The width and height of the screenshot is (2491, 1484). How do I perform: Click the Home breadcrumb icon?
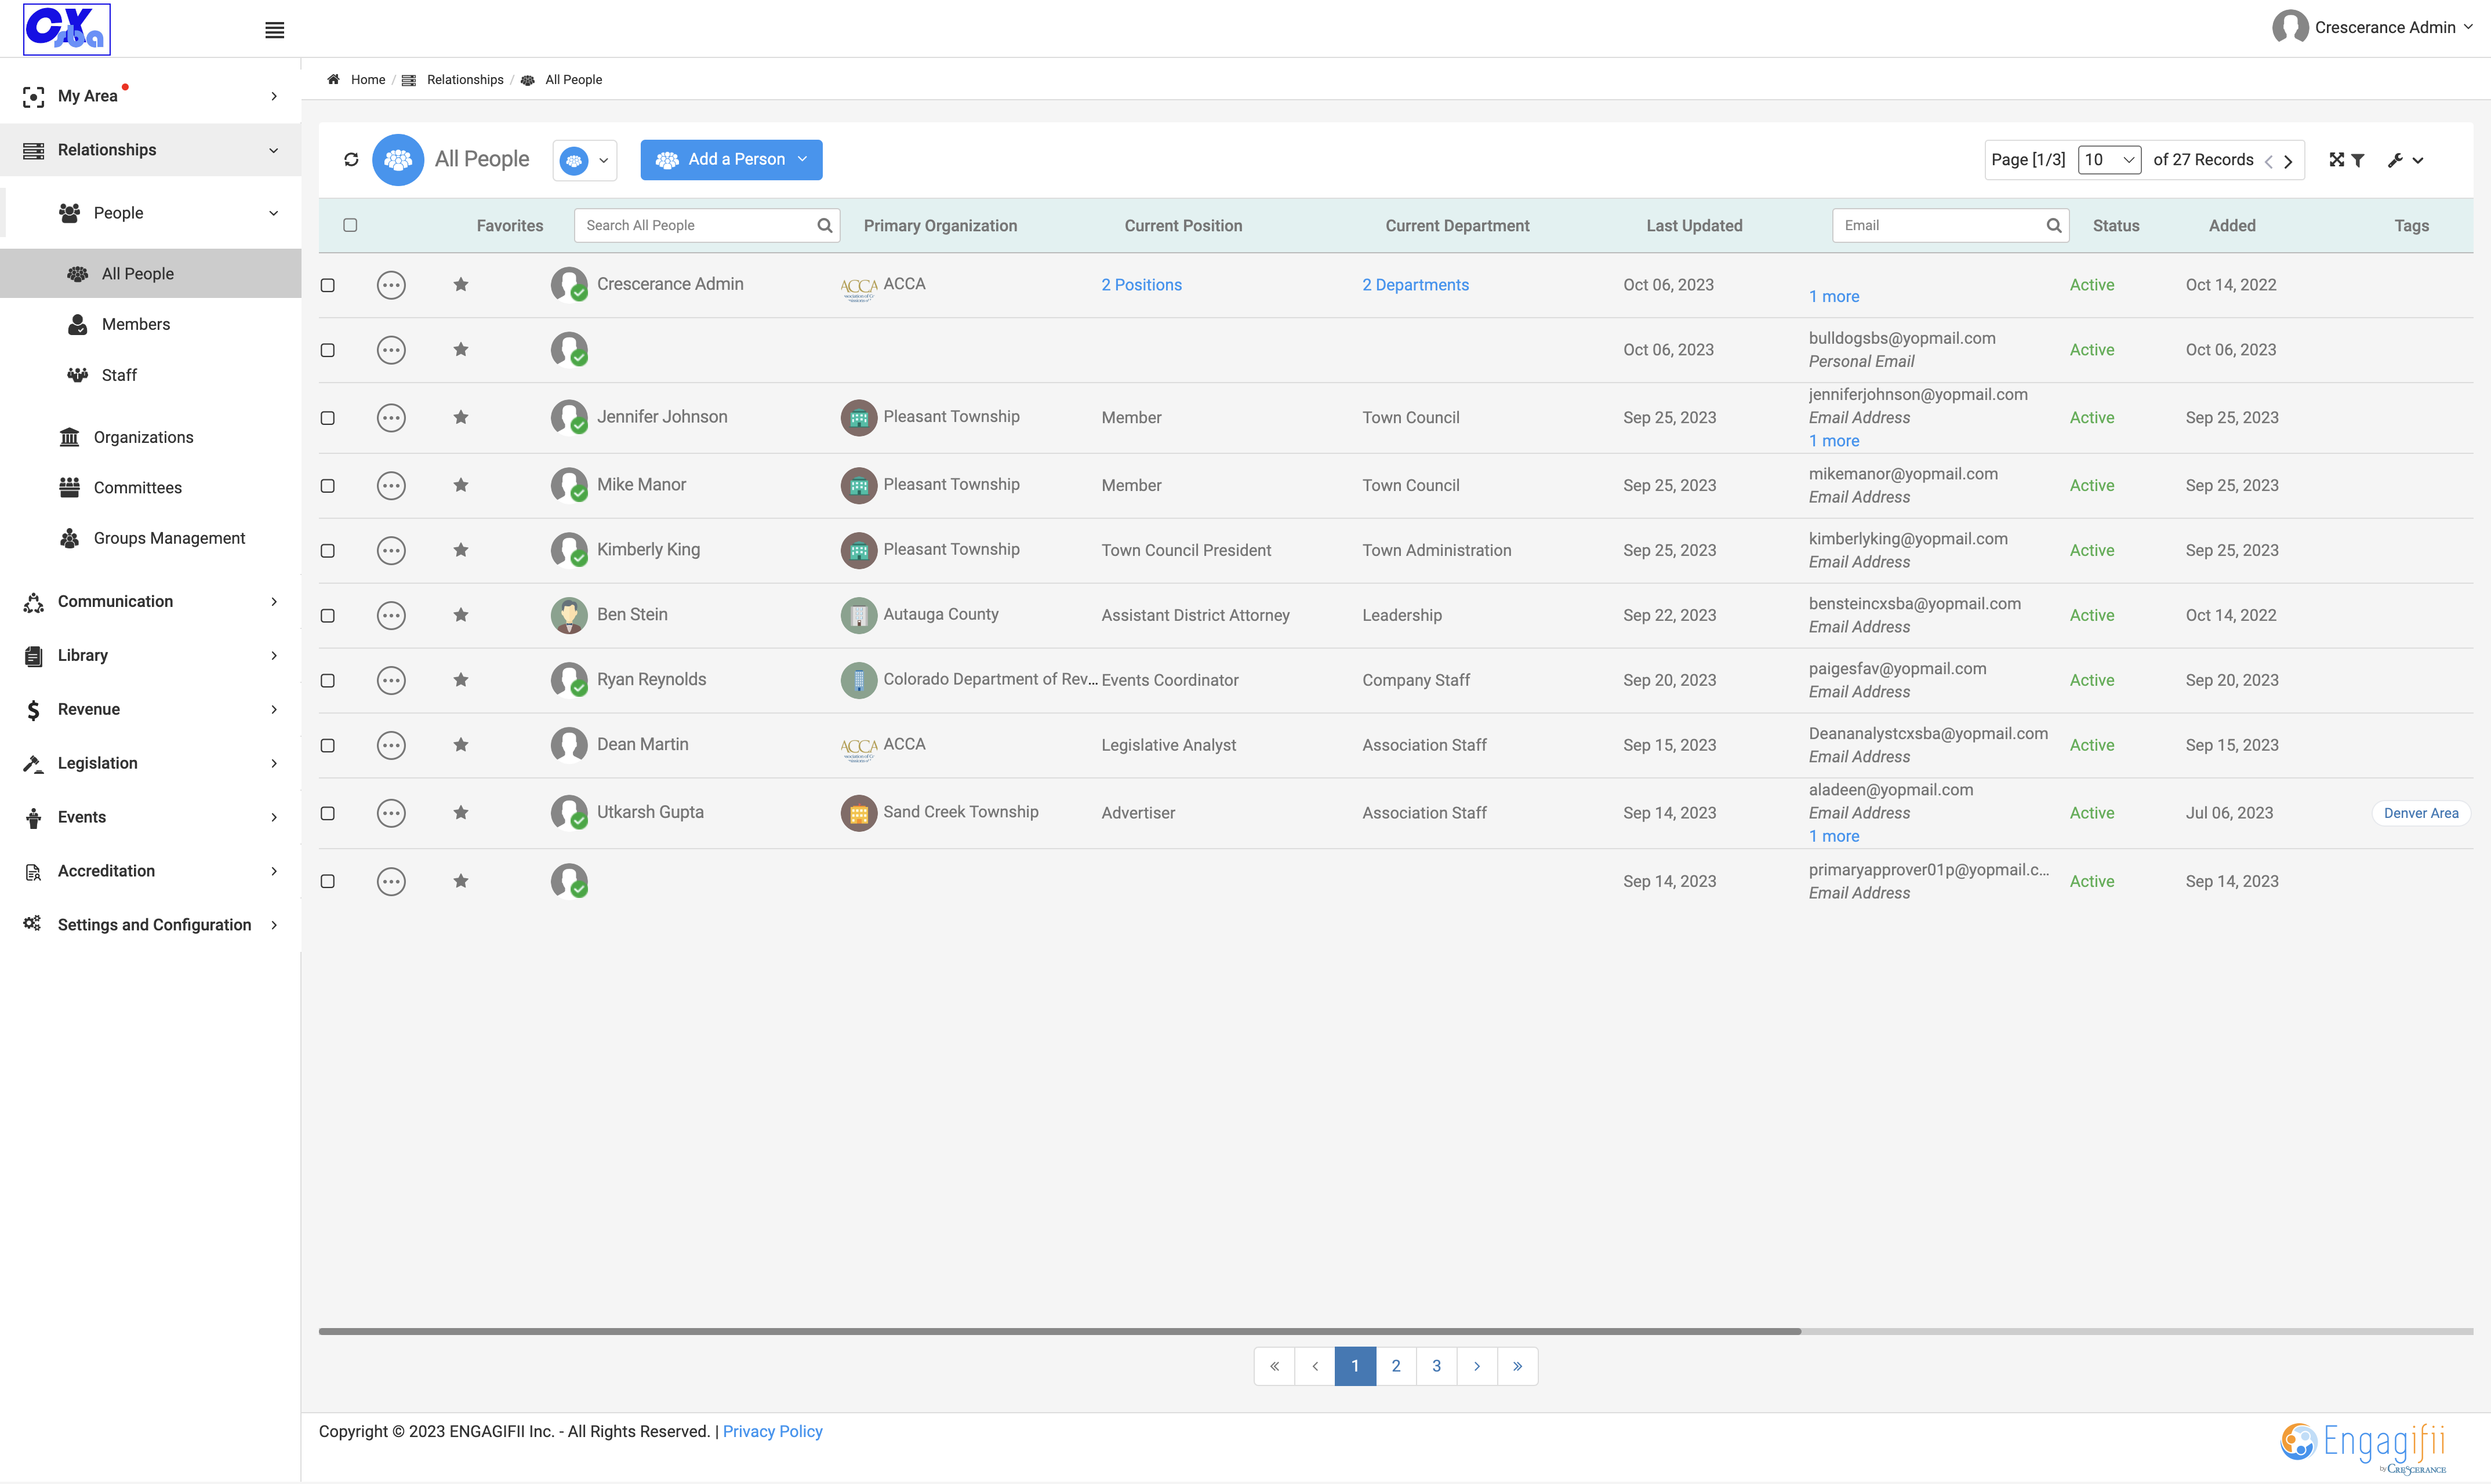click(x=333, y=80)
